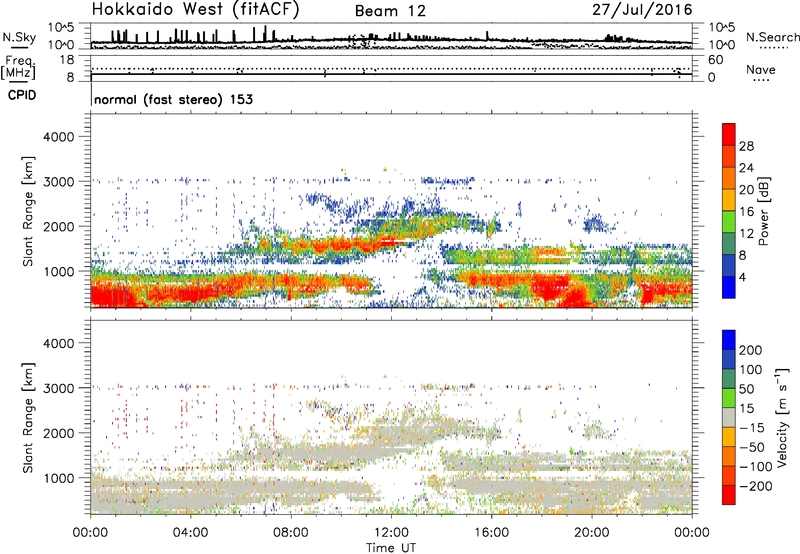Click the "200" value on the Velocity colorbar
Screen dimensions: 800x554
[x=751, y=350]
